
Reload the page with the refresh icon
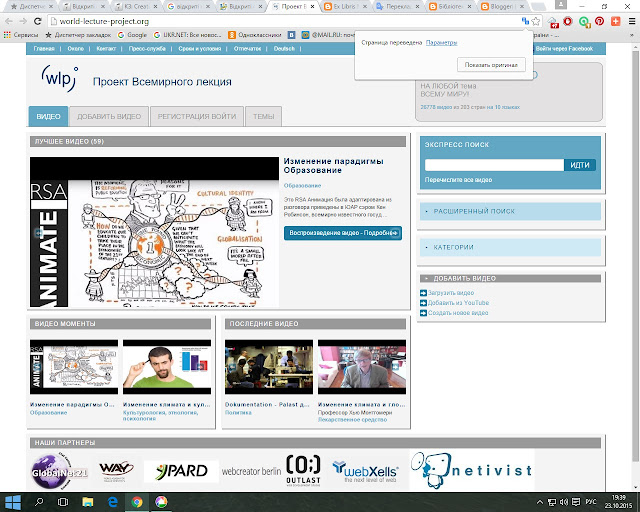(x=38, y=21)
